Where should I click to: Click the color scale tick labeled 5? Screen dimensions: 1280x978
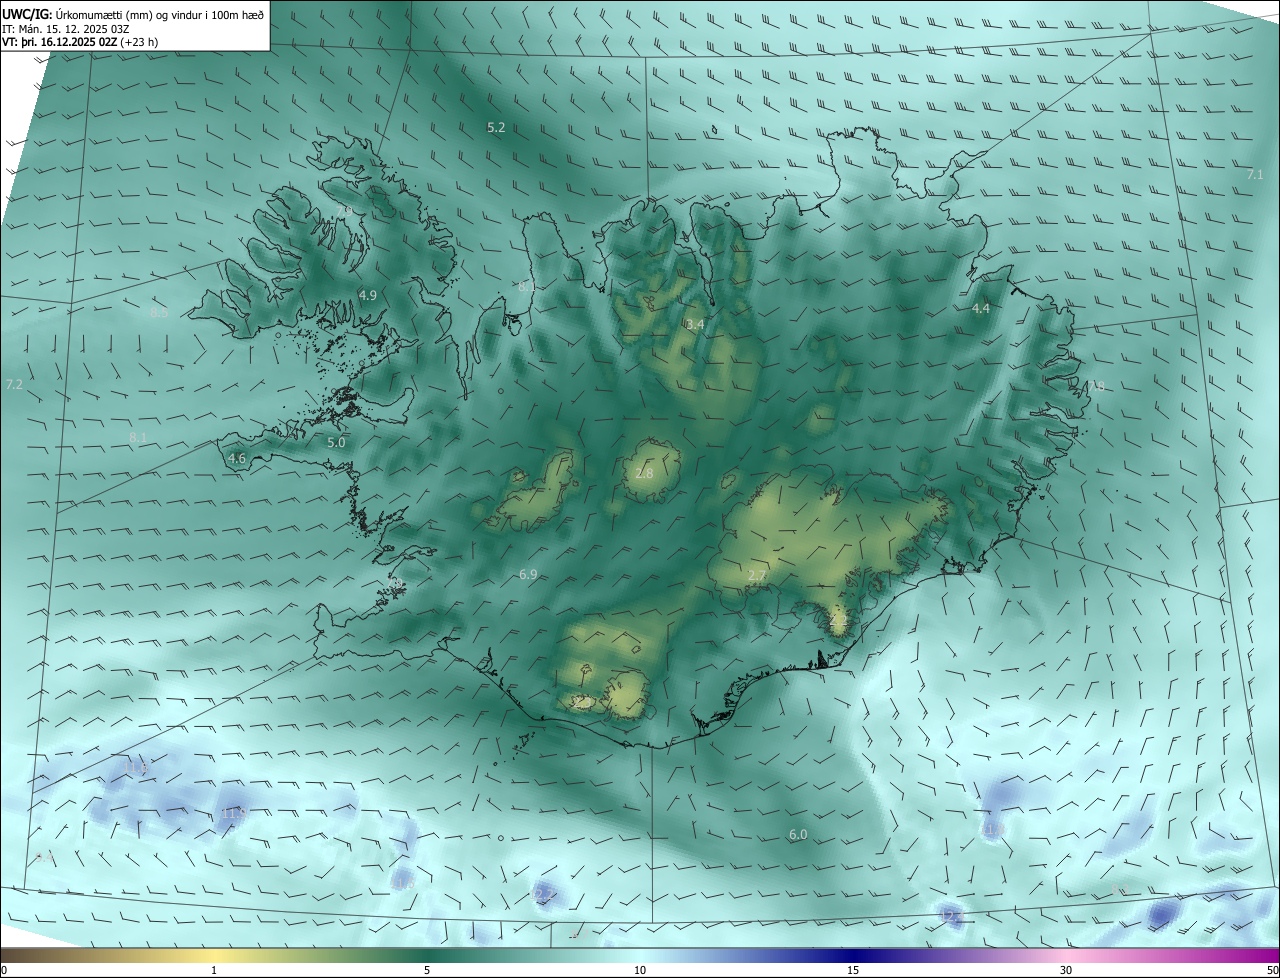(x=427, y=970)
